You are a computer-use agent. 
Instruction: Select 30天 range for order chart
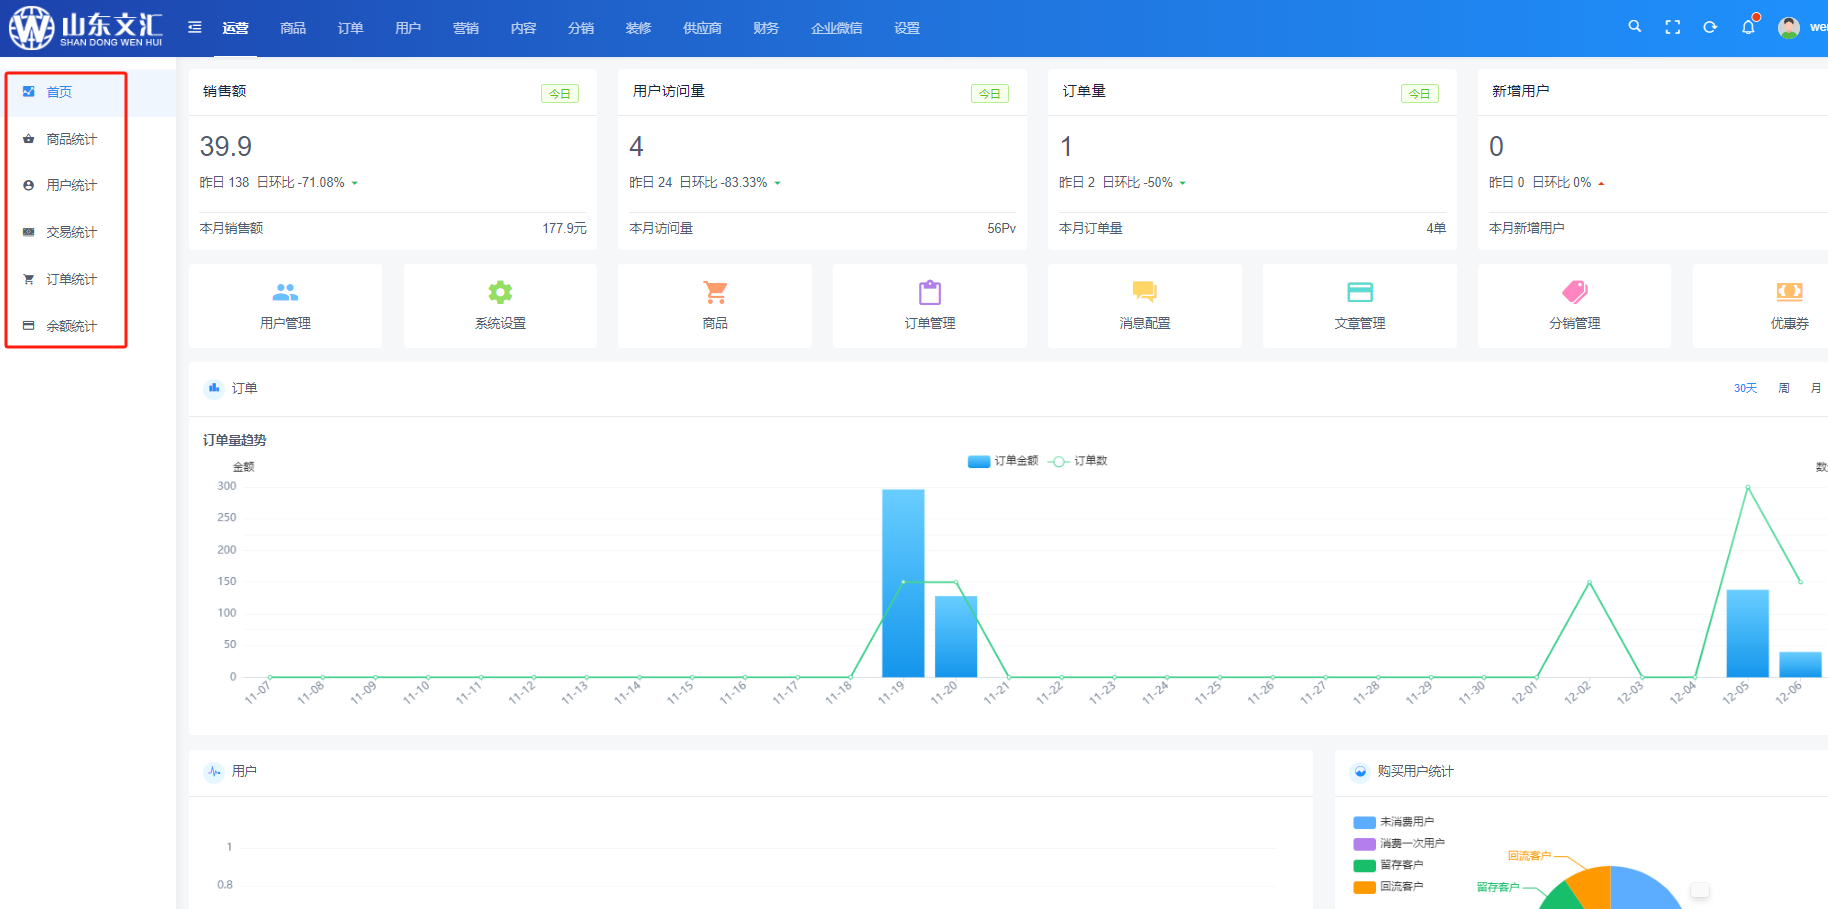pos(1745,388)
